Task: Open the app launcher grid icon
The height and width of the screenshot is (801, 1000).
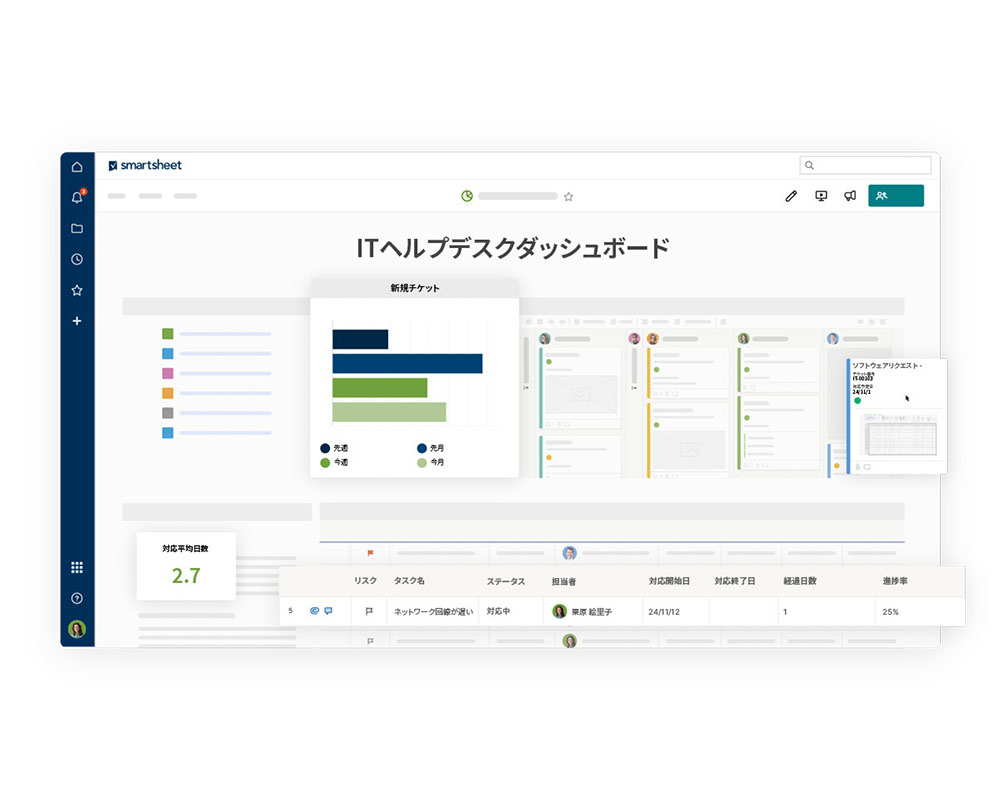Action: (x=77, y=567)
